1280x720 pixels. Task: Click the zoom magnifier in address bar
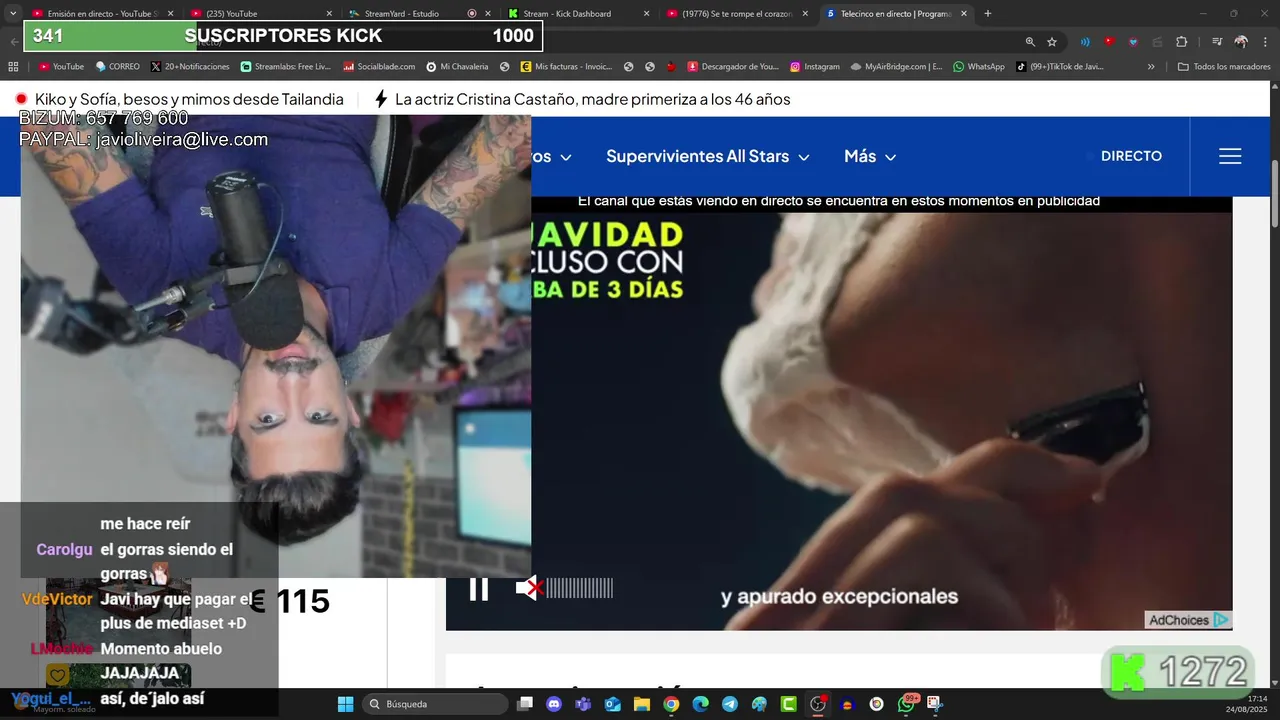click(1030, 42)
